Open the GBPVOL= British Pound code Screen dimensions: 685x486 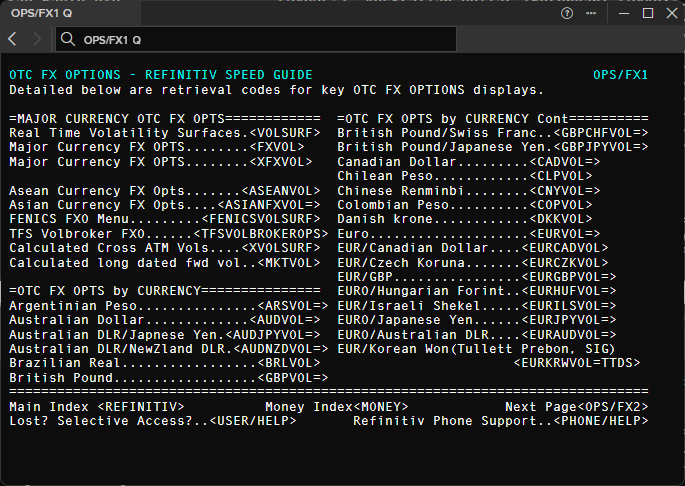coord(293,378)
